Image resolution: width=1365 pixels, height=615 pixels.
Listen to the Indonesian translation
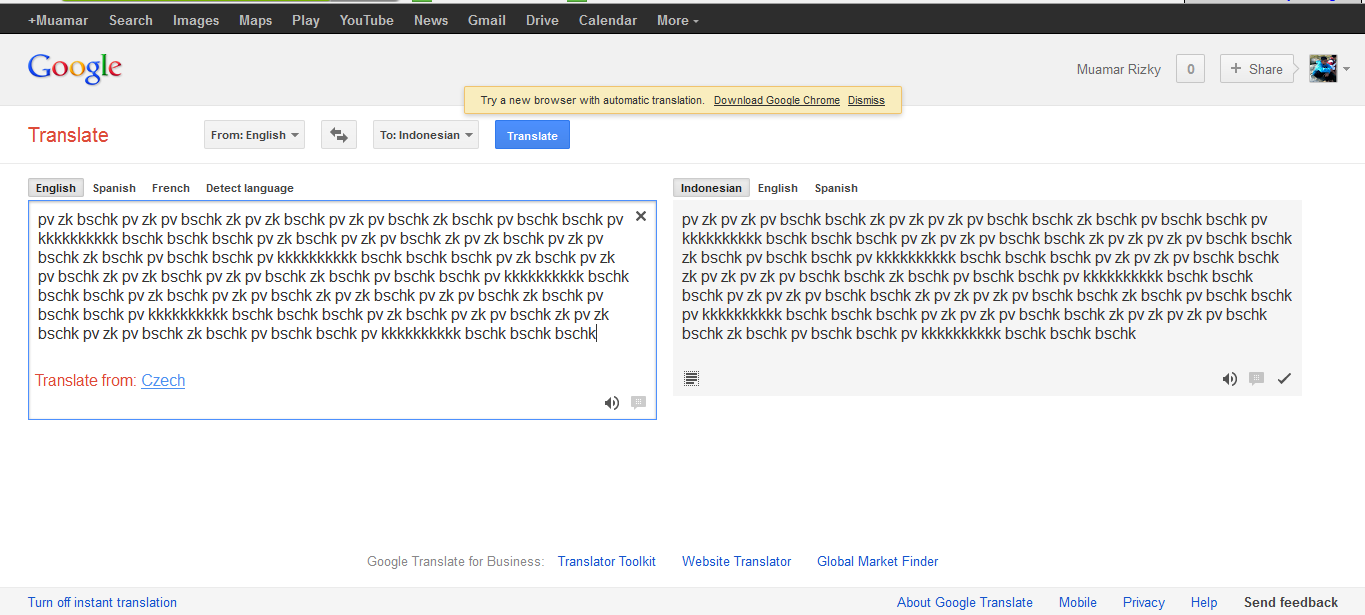tap(1229, 378)
